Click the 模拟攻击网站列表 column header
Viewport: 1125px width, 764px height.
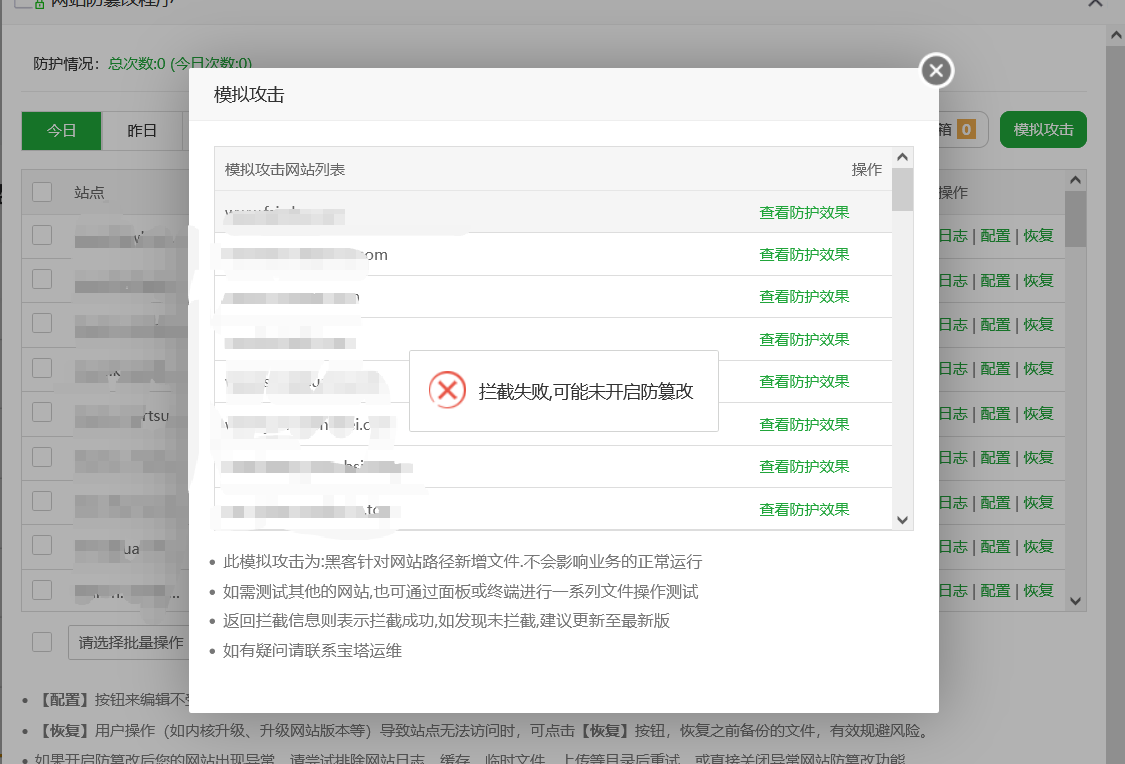click(x=285, y=169)
